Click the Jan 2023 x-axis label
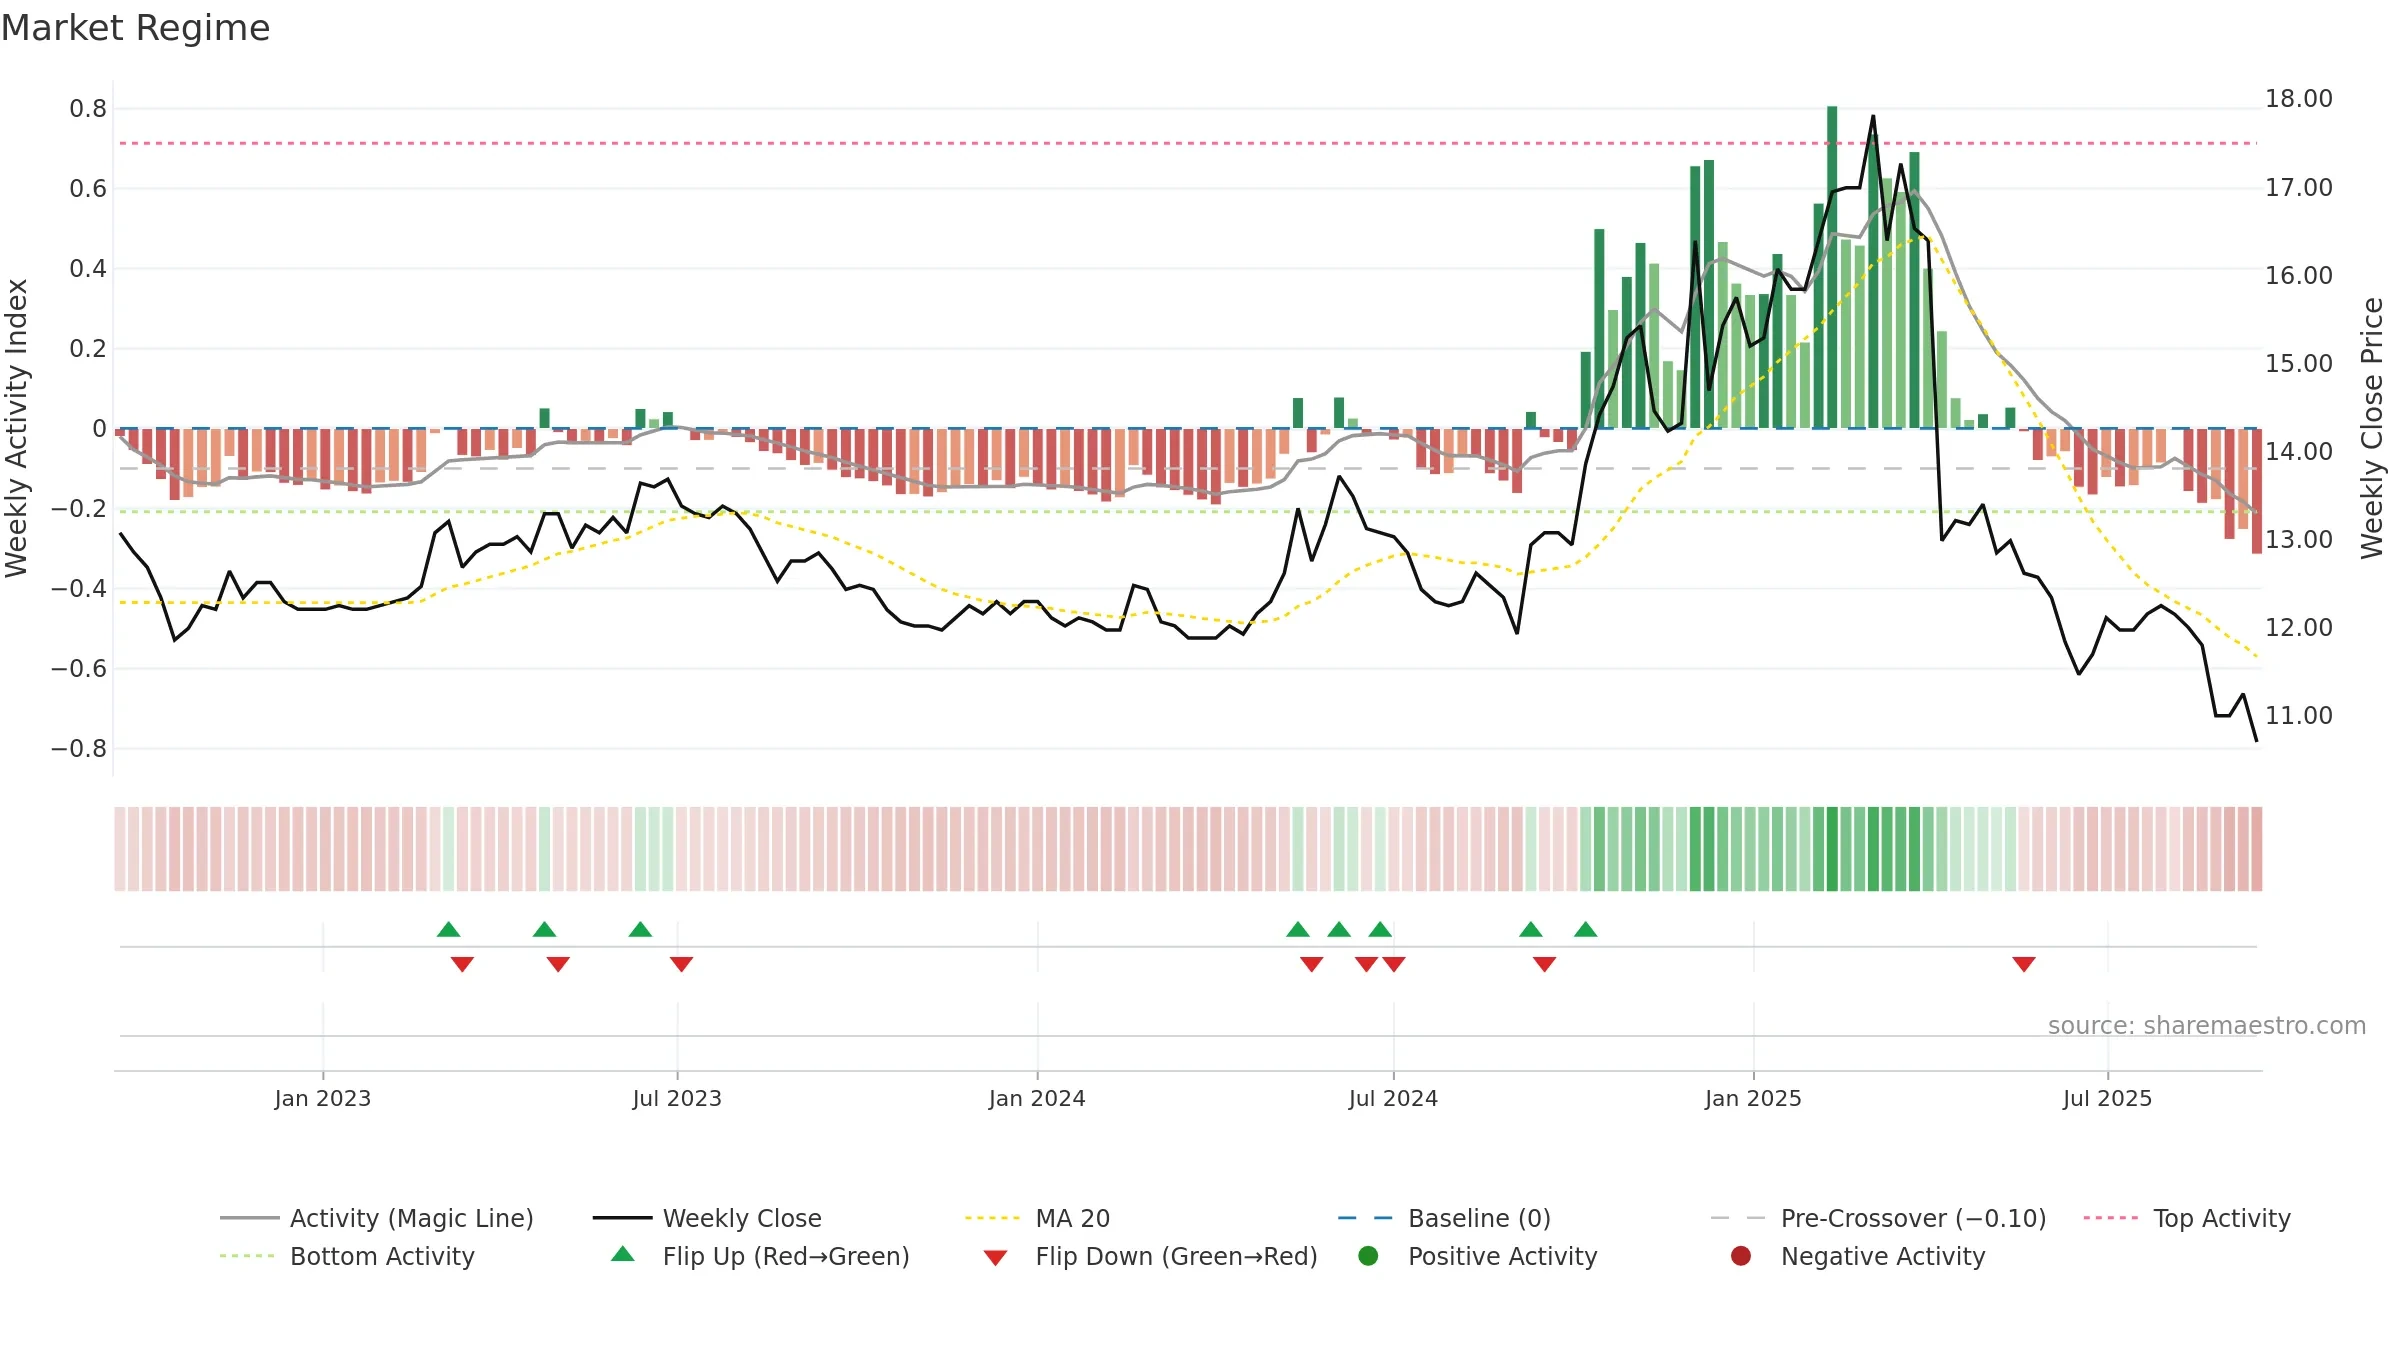 click(x=323, y=1098)
